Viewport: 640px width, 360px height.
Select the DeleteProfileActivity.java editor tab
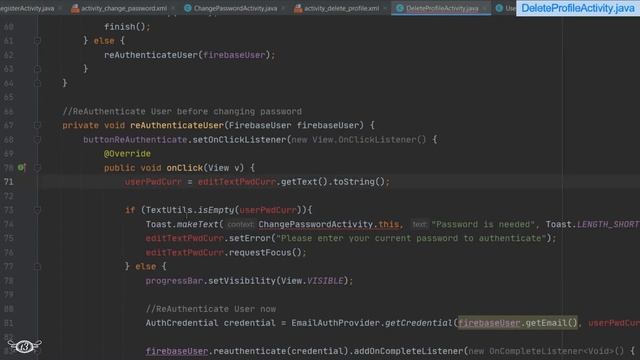442,8
